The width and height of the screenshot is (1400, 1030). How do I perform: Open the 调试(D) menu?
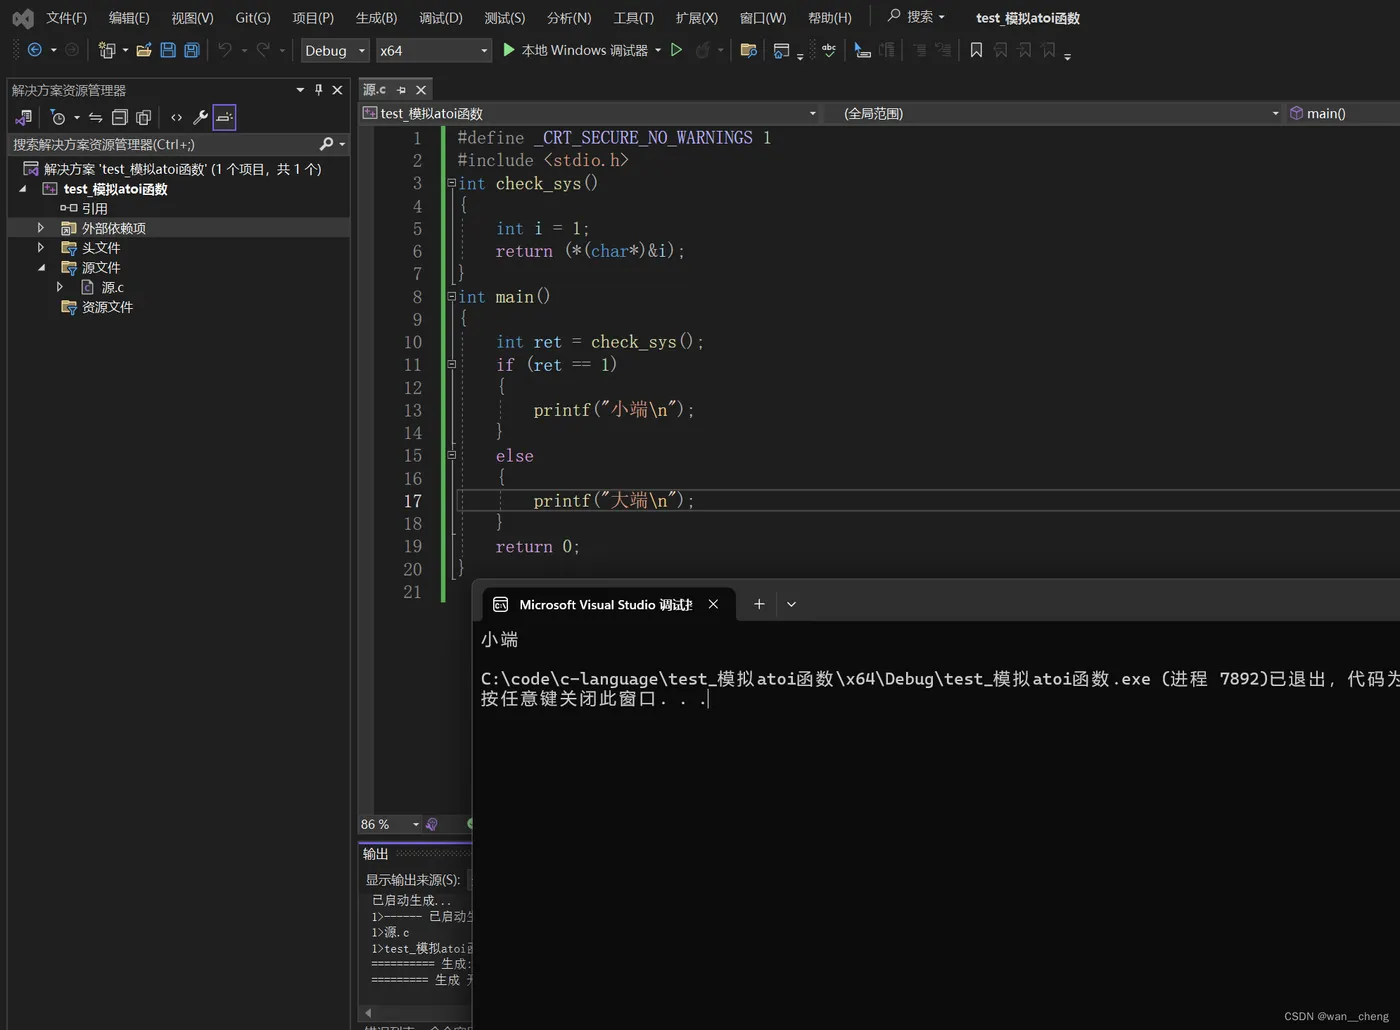pos(441,18)
